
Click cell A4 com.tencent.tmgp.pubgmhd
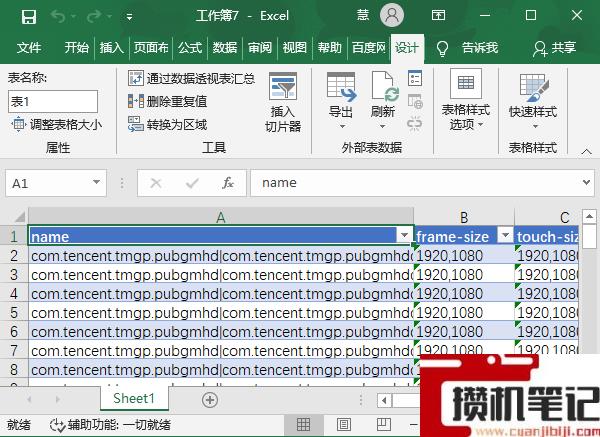pyautogui.click(x=221, y=294)
